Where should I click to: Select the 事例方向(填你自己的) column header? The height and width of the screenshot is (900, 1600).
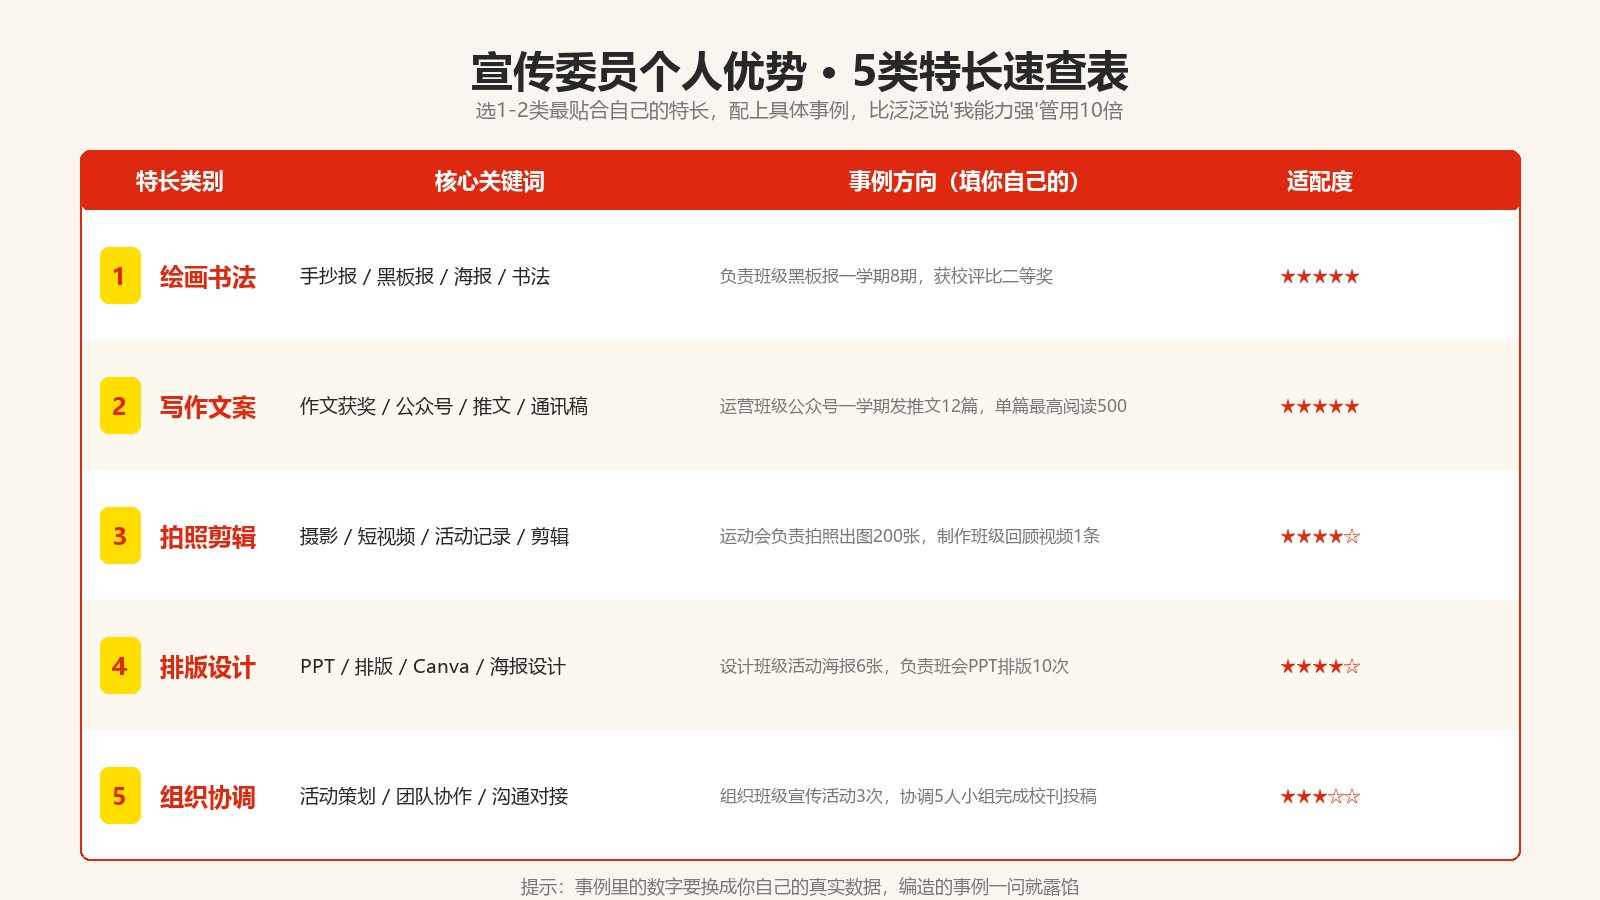click(x=965, y=181)
